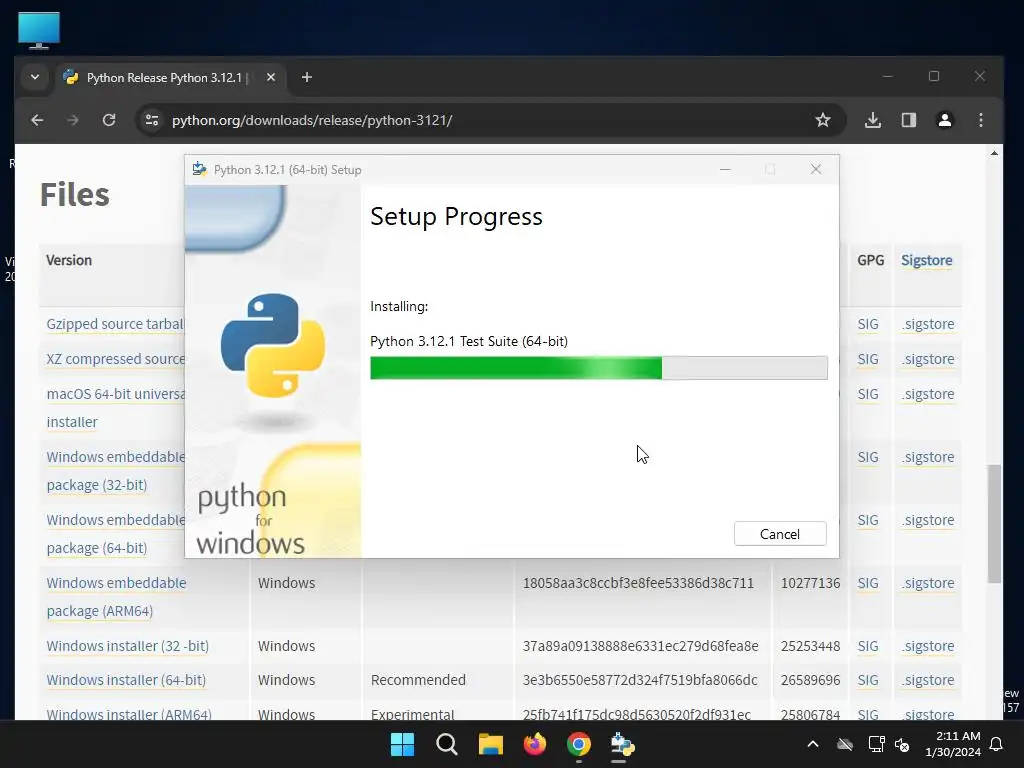1024x768 pixels.
Task: Select file size value 10277136
Action: click(810, 583)
